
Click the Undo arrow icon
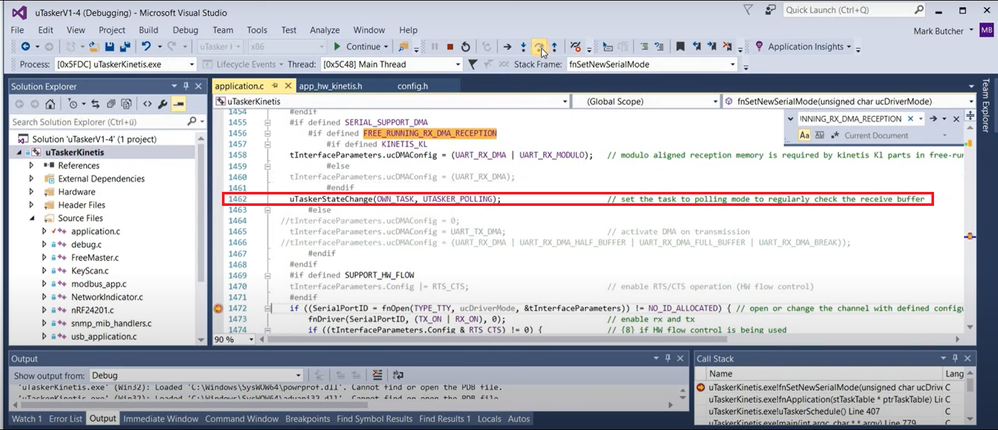click(x=146, y=46)
